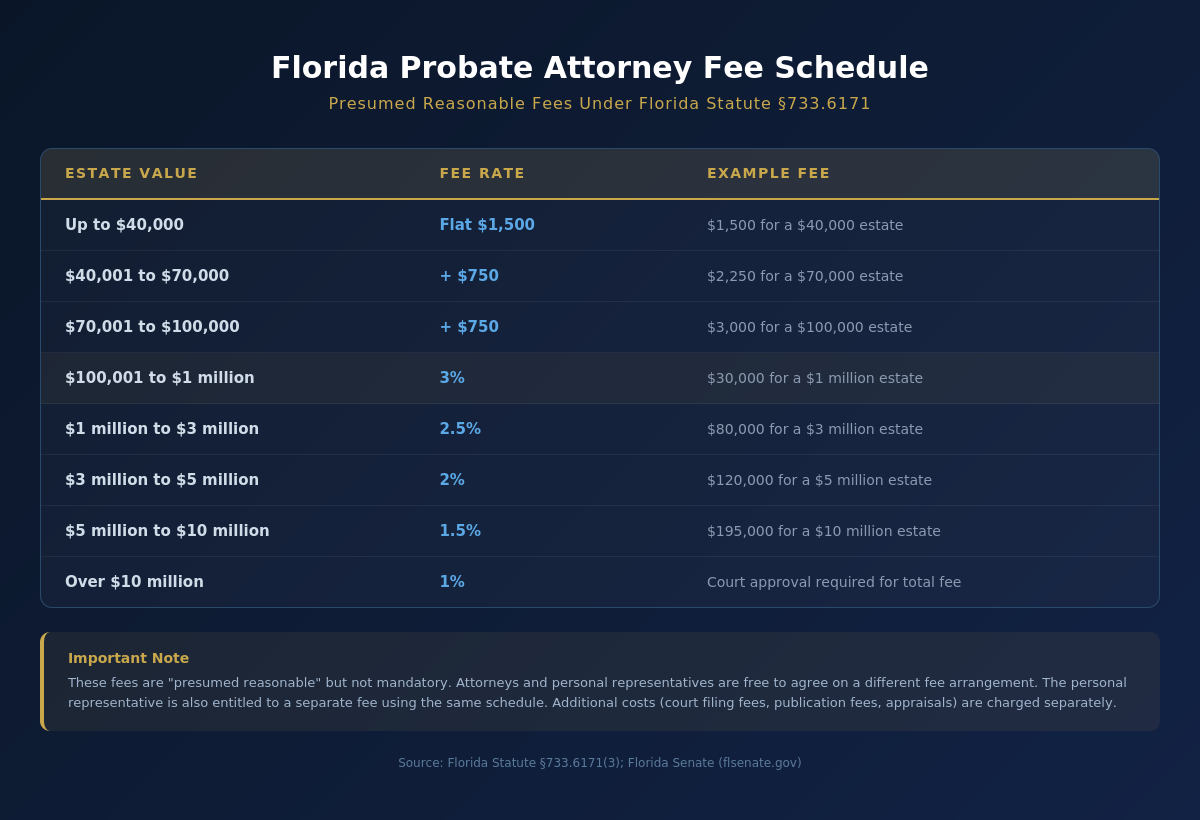1200x820 pixels.
Task: Select the $1 million to $3 million label
Action: pyautogui.click(x=162, y=429)
